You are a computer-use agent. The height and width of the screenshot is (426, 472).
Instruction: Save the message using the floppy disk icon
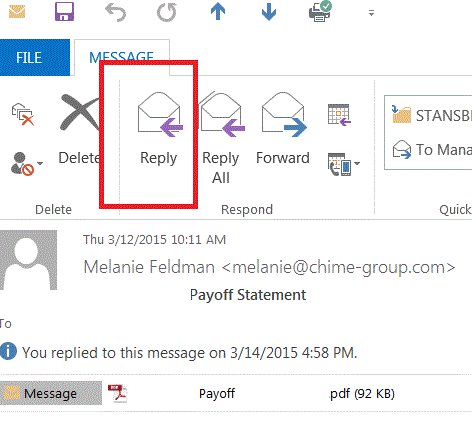click(64, 12)
